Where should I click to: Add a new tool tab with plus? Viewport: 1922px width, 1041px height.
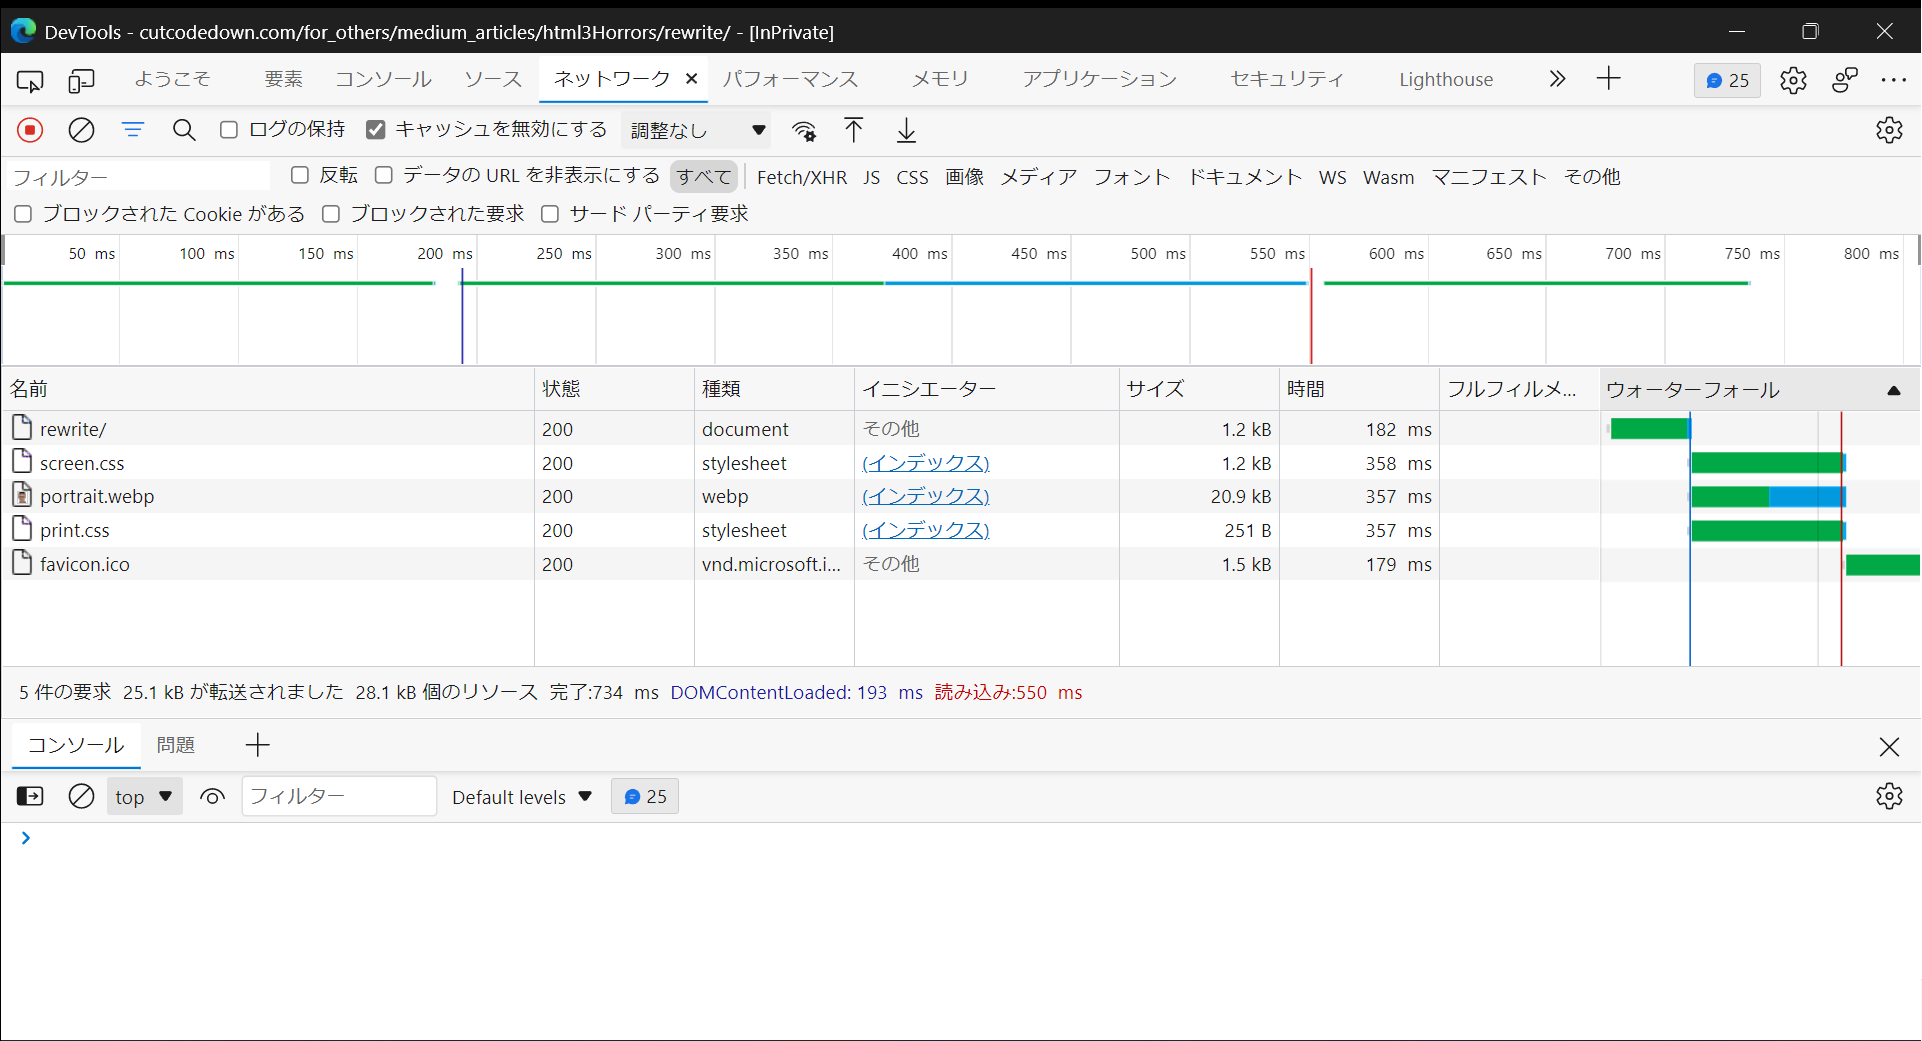coord(1608,79)
